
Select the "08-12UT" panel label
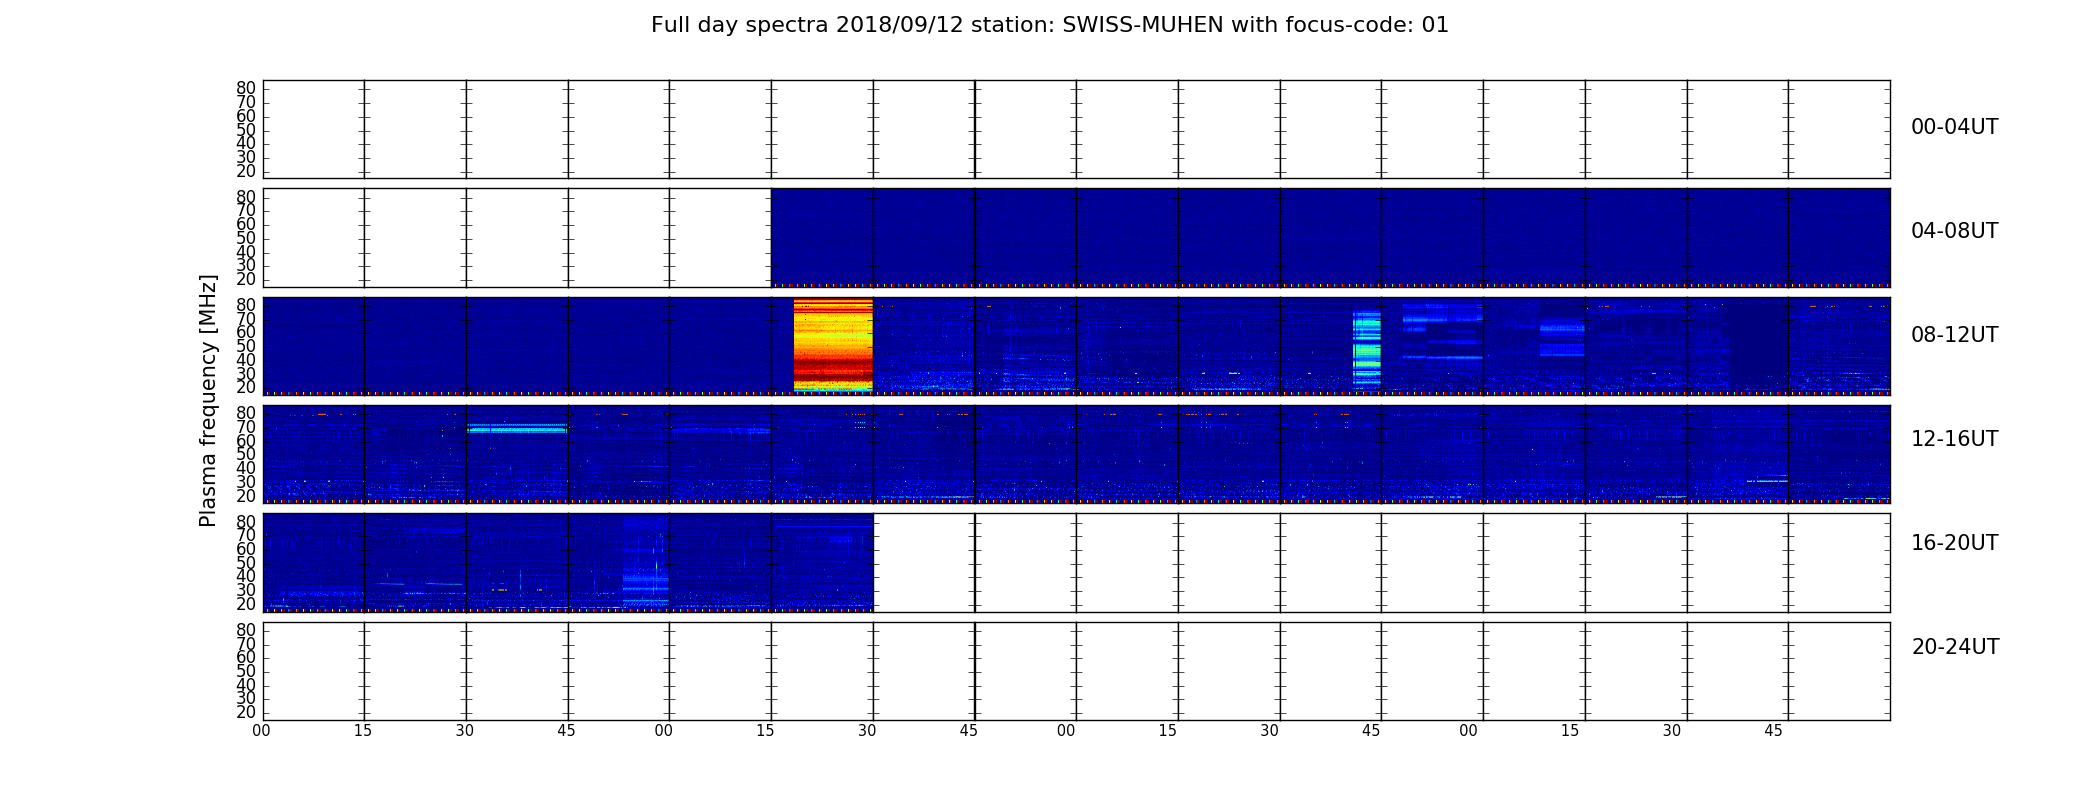[x=1954, y=335]
